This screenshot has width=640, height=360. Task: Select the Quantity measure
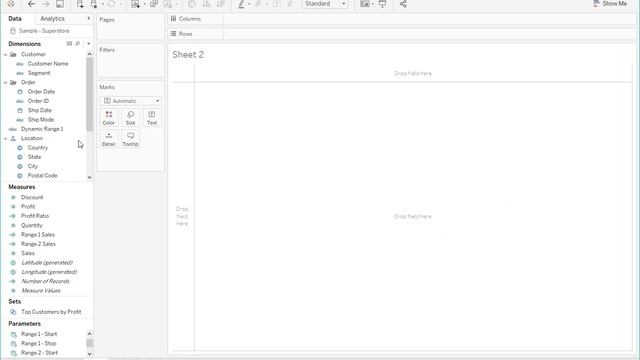pyautogui.click(x=31, y=225)
